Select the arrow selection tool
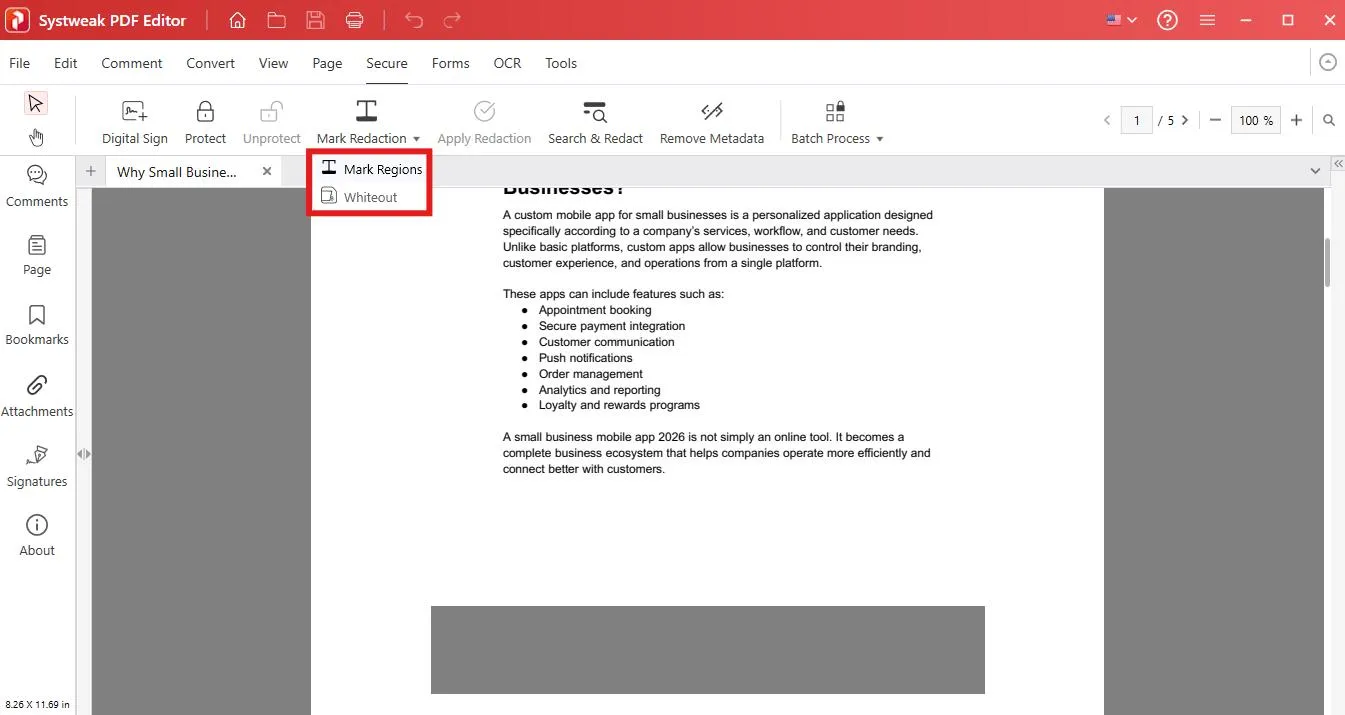Viewport: 1345px width, 715px height. [36, 103]
